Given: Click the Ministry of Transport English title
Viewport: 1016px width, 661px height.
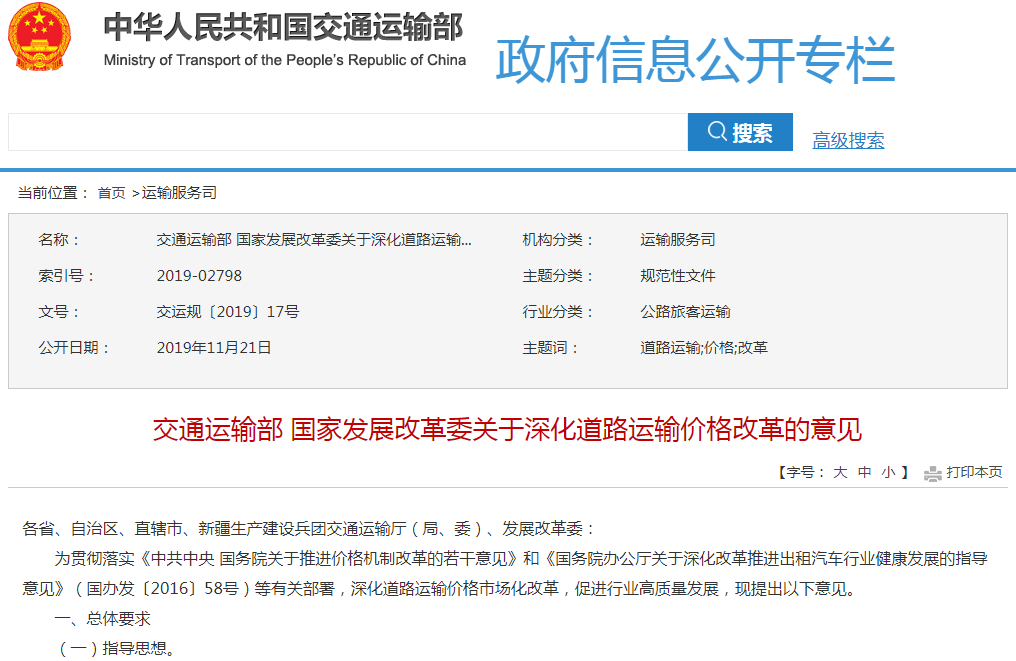Looking at the screenshot, I should 284,60.
